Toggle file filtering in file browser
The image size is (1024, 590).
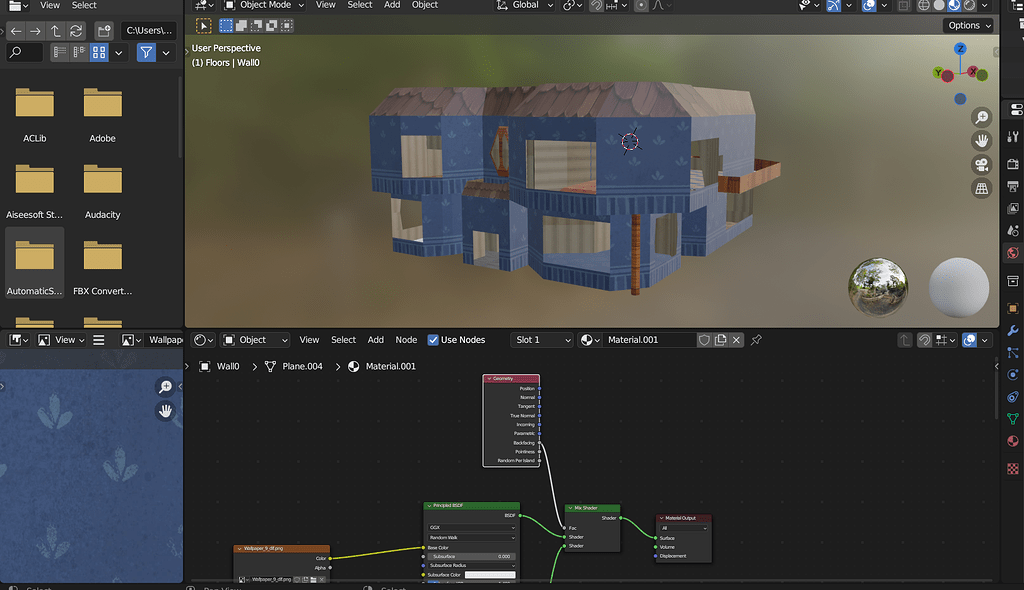(x=146, y=52)
